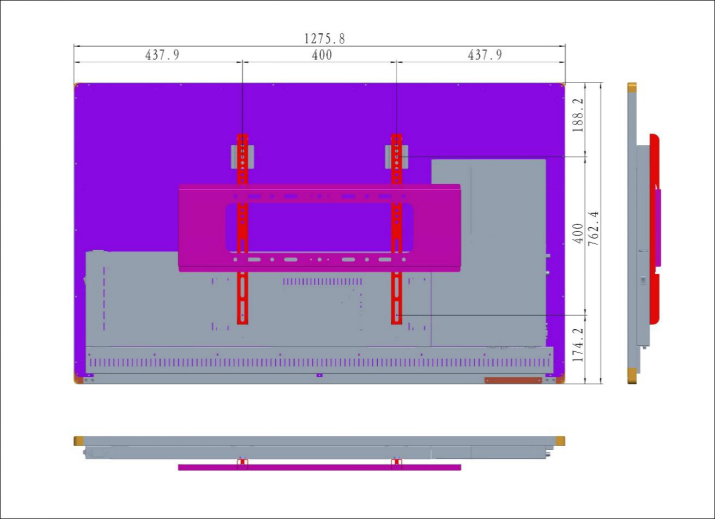Select the 174.2 vertical dimension label
The height and width of the screenshot is (519, 715).
578,345
